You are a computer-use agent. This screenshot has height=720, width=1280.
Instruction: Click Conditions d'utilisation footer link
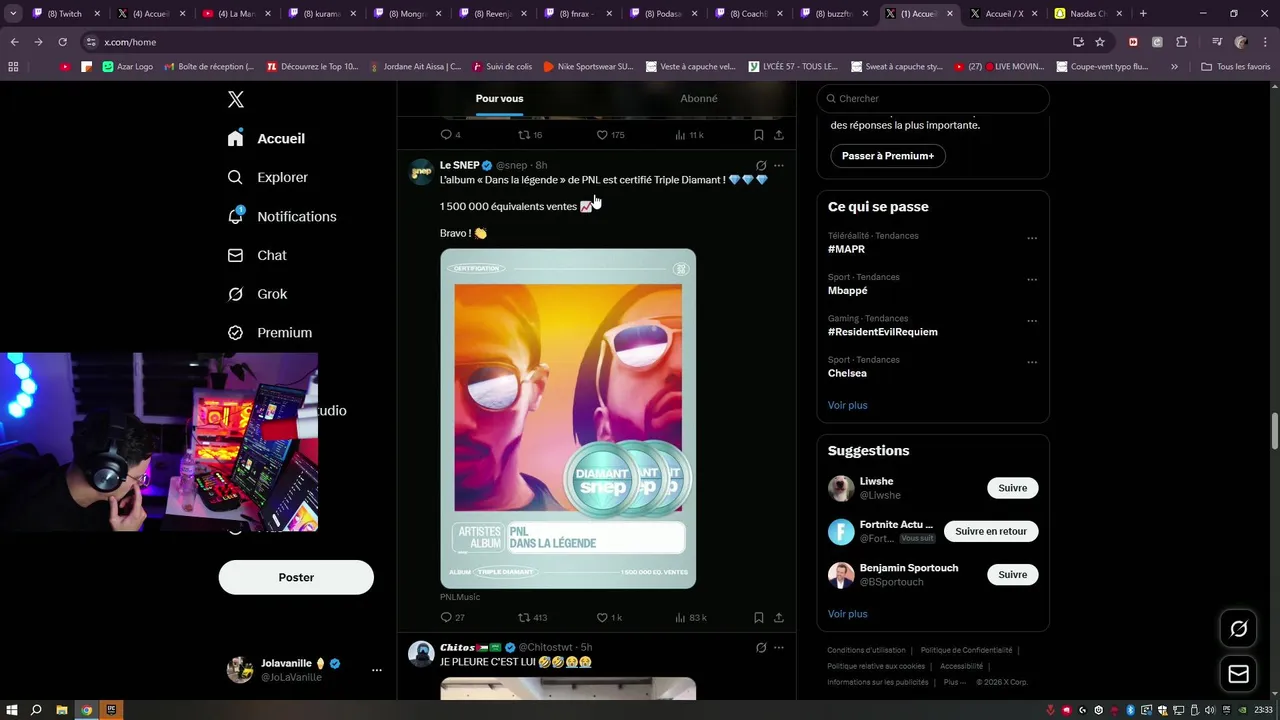866,650
